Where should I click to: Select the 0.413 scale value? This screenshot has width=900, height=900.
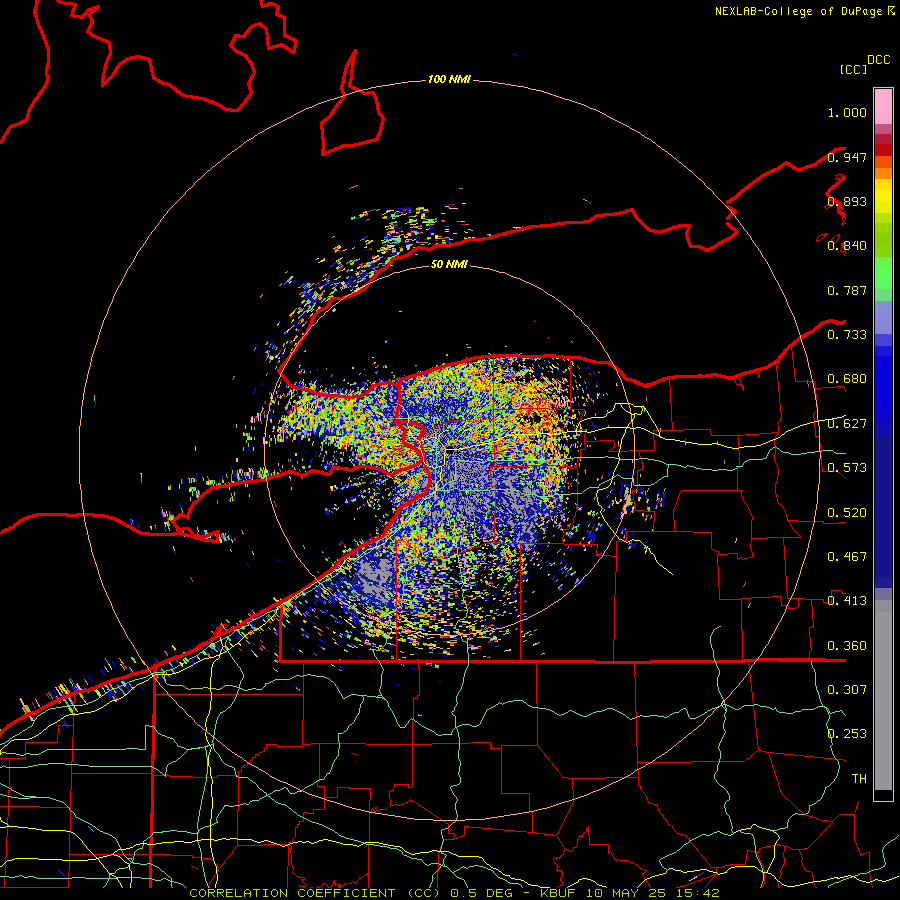click(x=847, y=601)
